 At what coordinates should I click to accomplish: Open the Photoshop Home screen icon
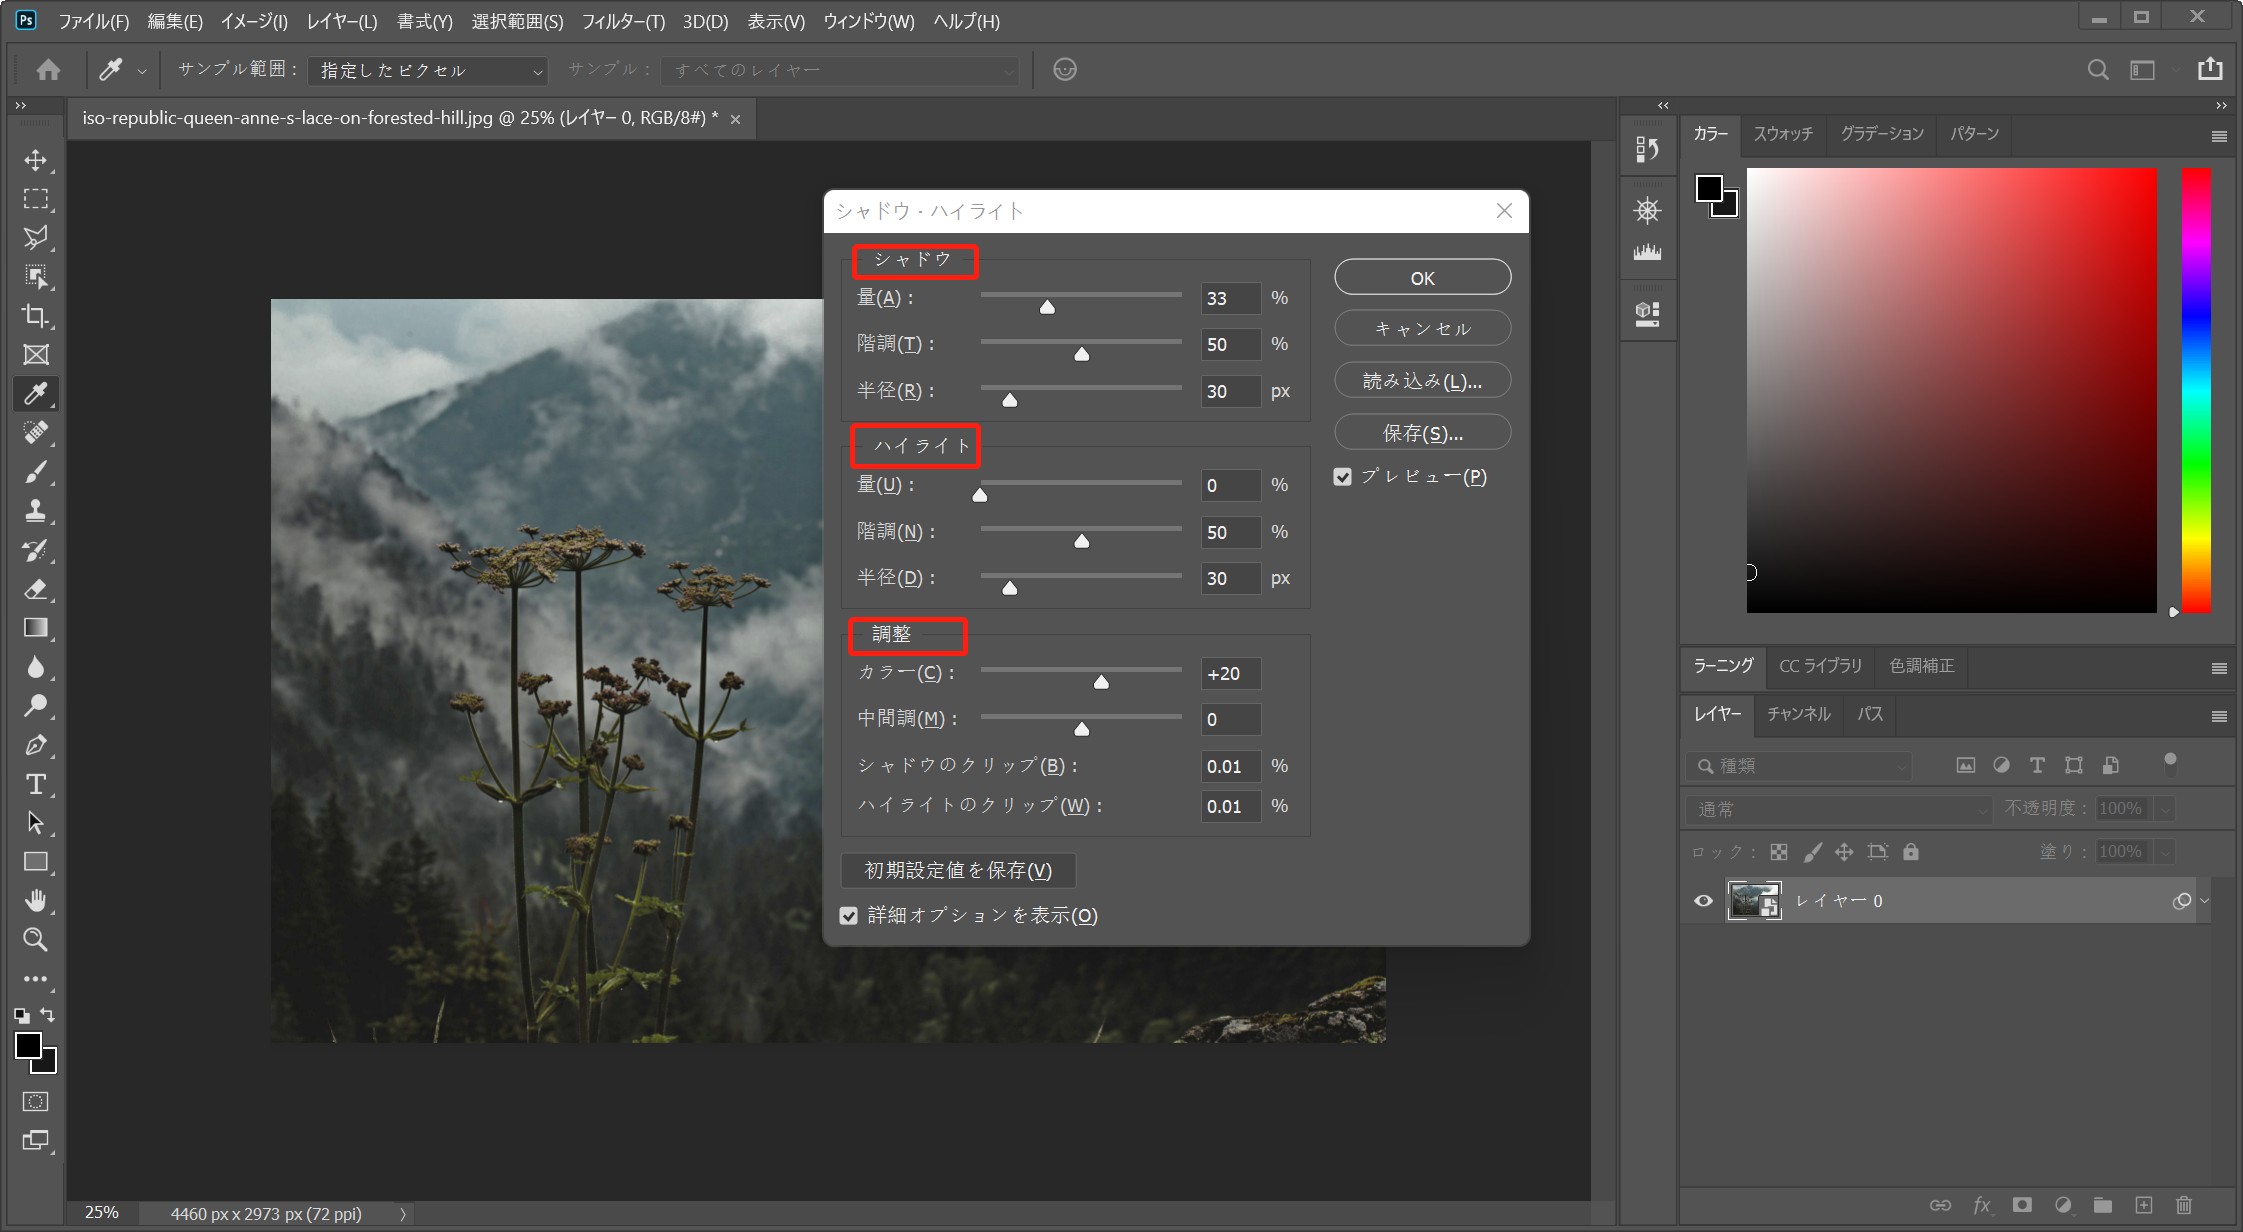[x=48, y=69]
